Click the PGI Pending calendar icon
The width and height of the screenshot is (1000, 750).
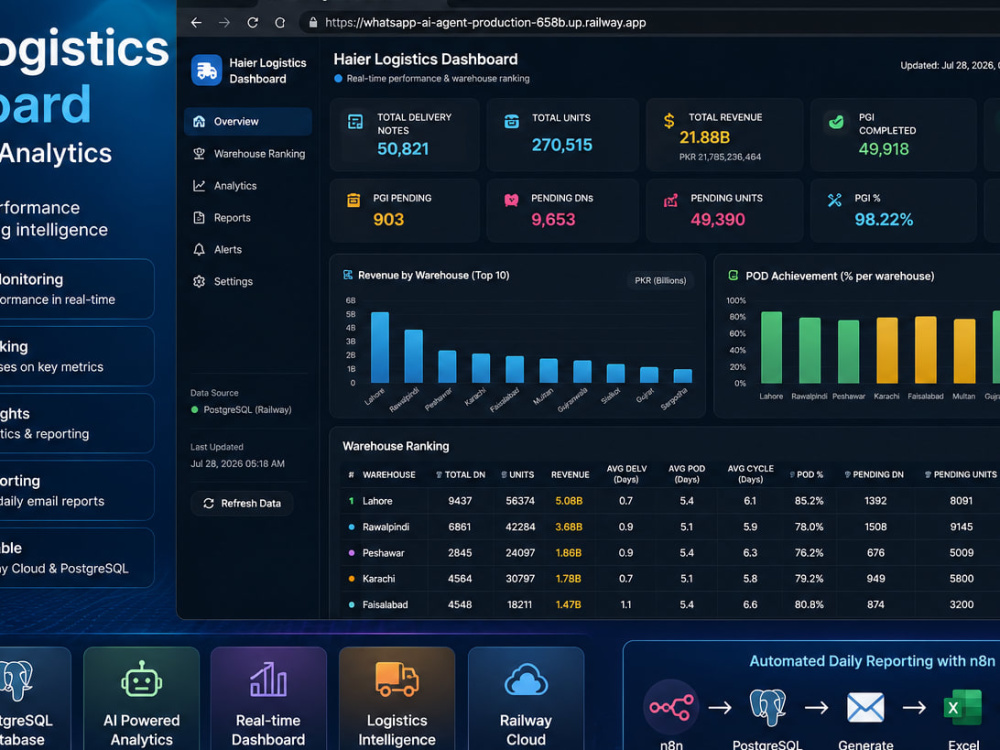tap(353, 200)
